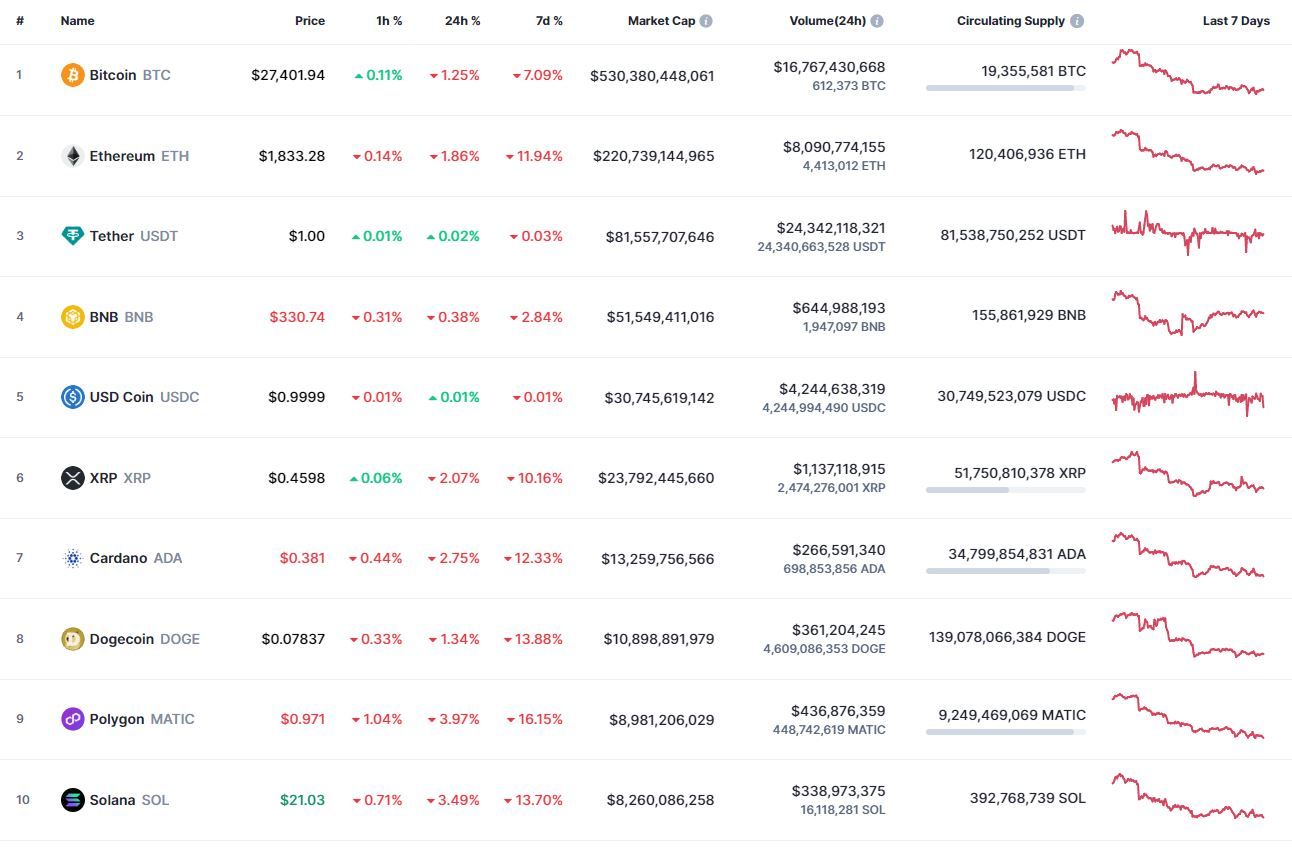The width and height of the screenshot is (1292, 848).
Task: Sort by the Price column header
Action: coord(310,21)
